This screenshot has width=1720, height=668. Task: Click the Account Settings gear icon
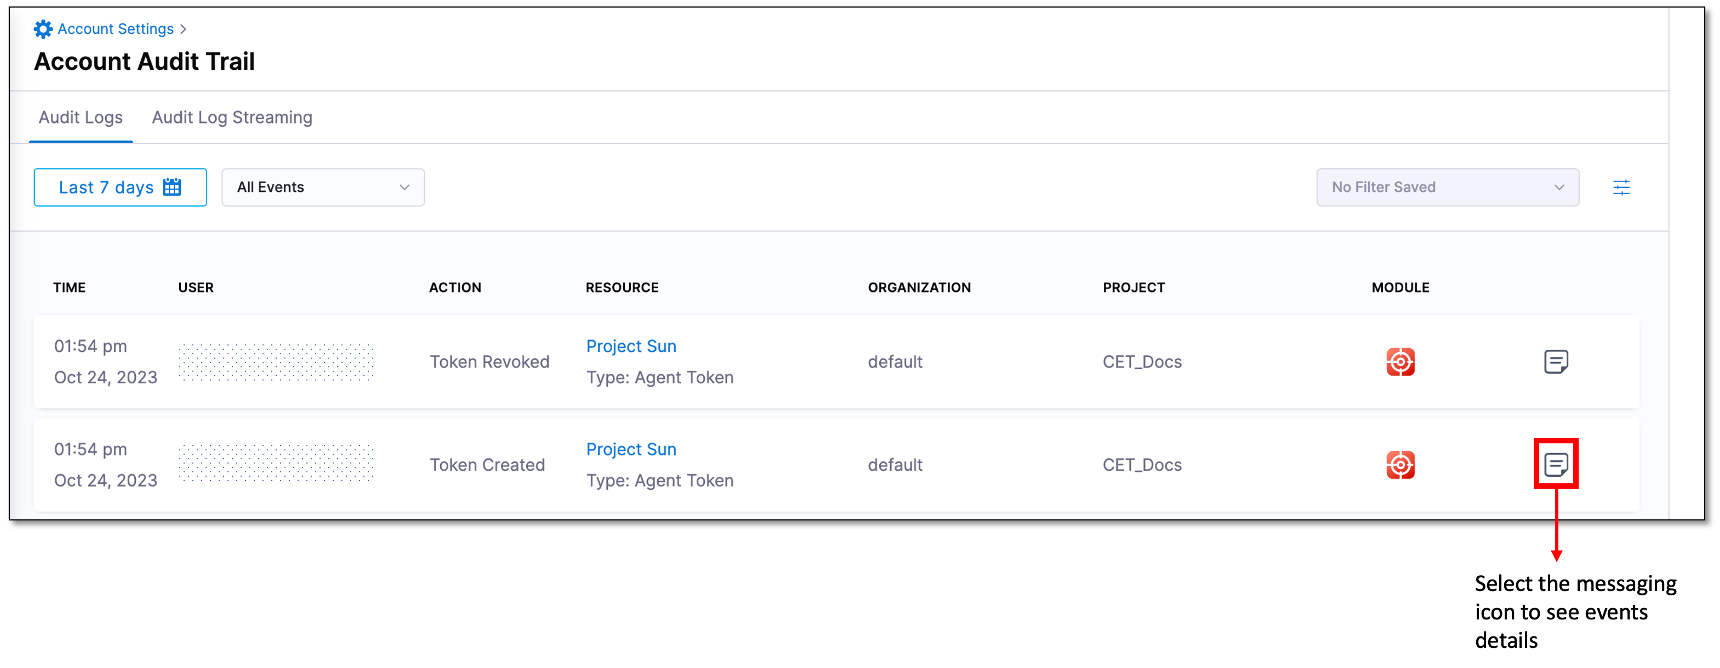tap(43, 29)
